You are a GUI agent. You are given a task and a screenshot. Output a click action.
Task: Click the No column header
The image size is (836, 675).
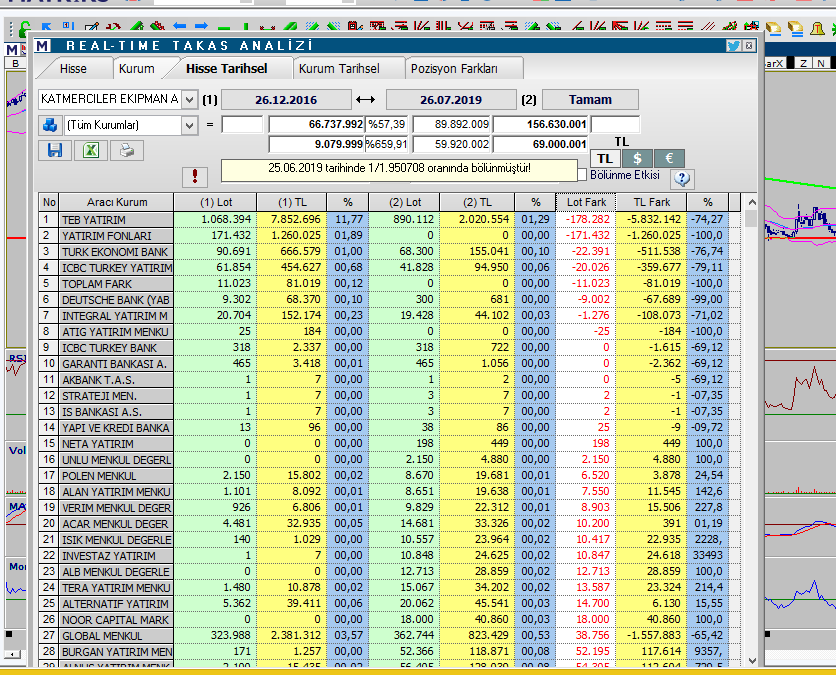point(49,203)
